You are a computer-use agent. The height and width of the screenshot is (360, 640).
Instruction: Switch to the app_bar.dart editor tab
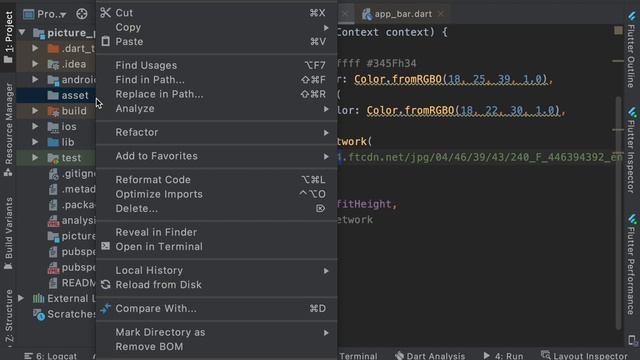click(402, 14)
